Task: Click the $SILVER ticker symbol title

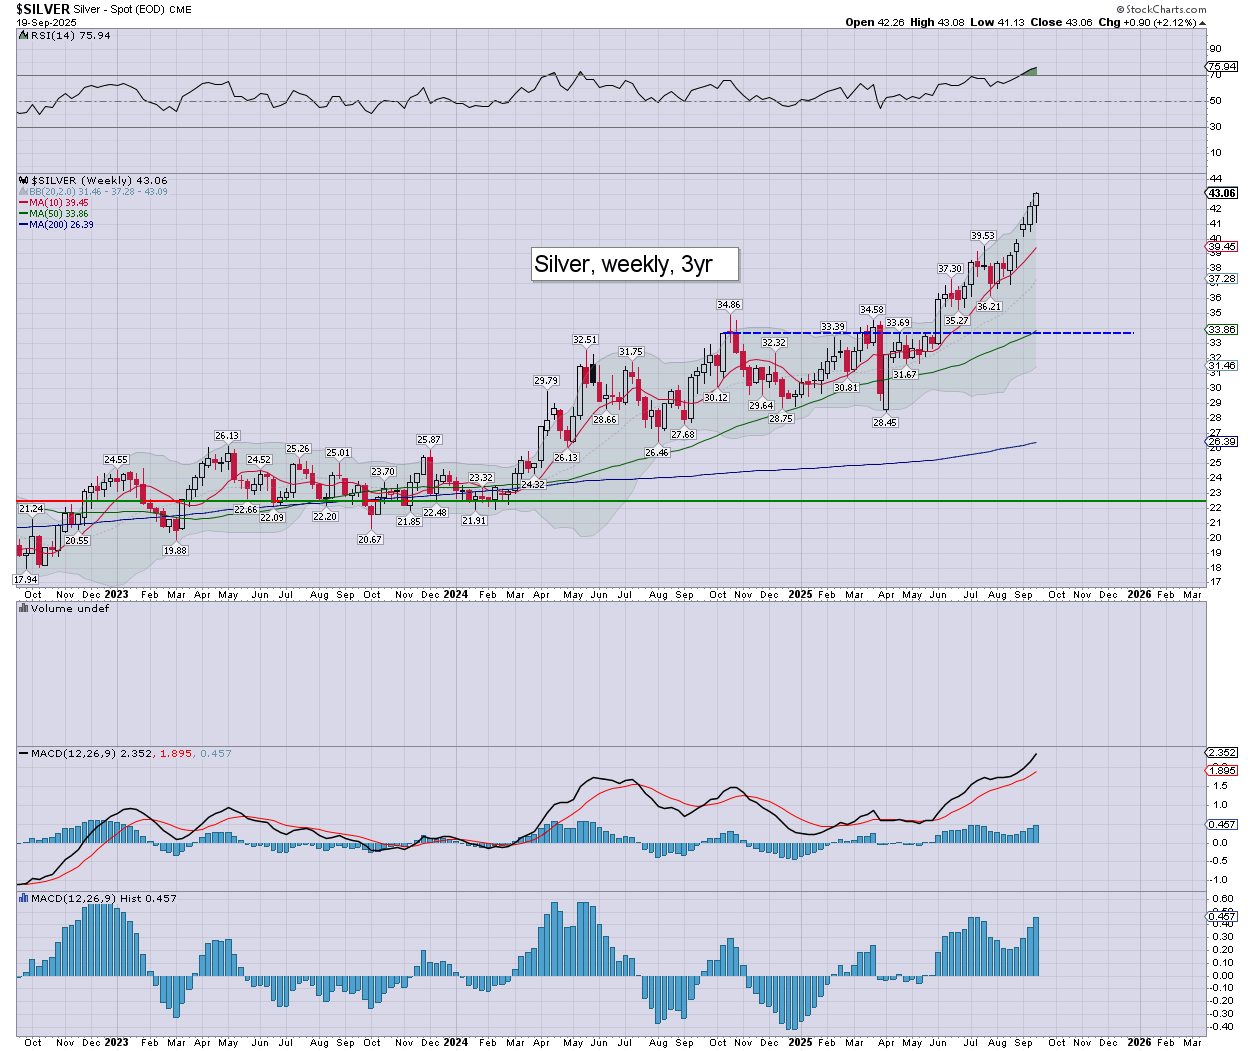Action: (43, 9)
